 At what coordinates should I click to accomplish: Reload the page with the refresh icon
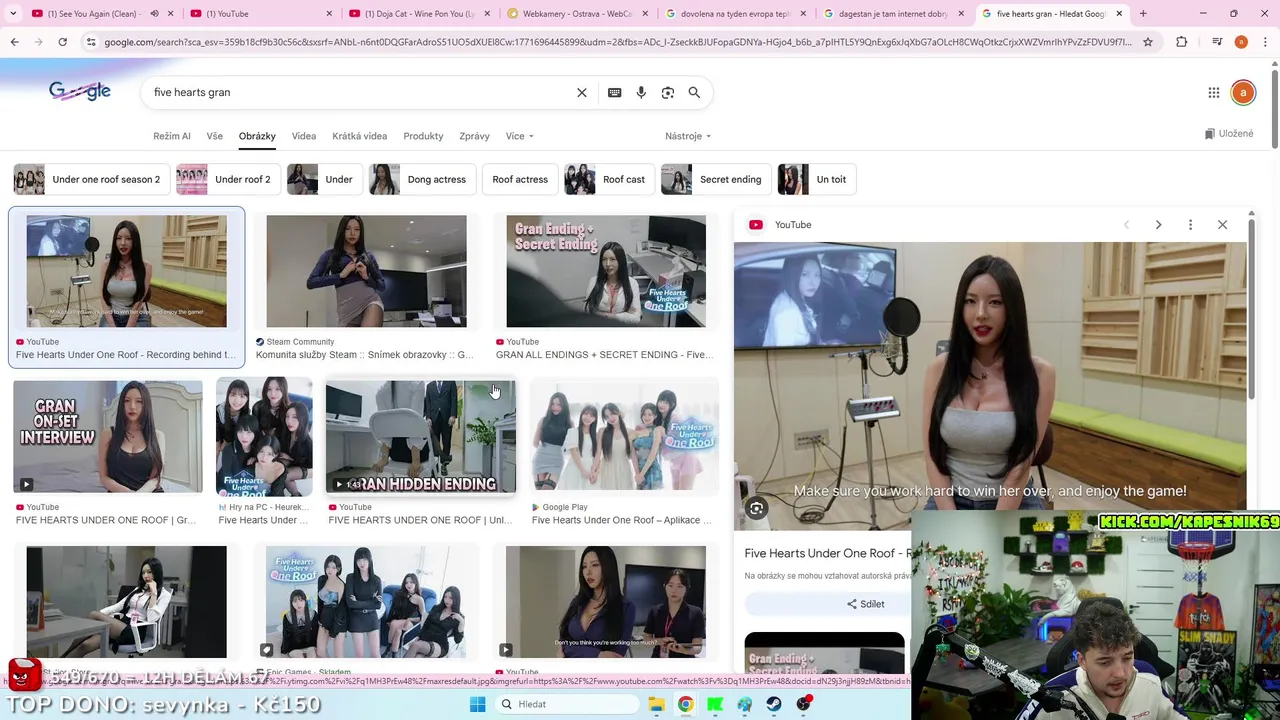(62, 42)
